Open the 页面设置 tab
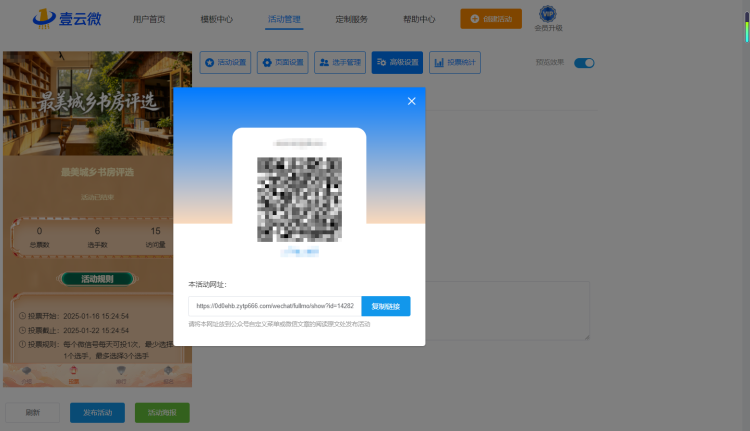 click(283, 63)
